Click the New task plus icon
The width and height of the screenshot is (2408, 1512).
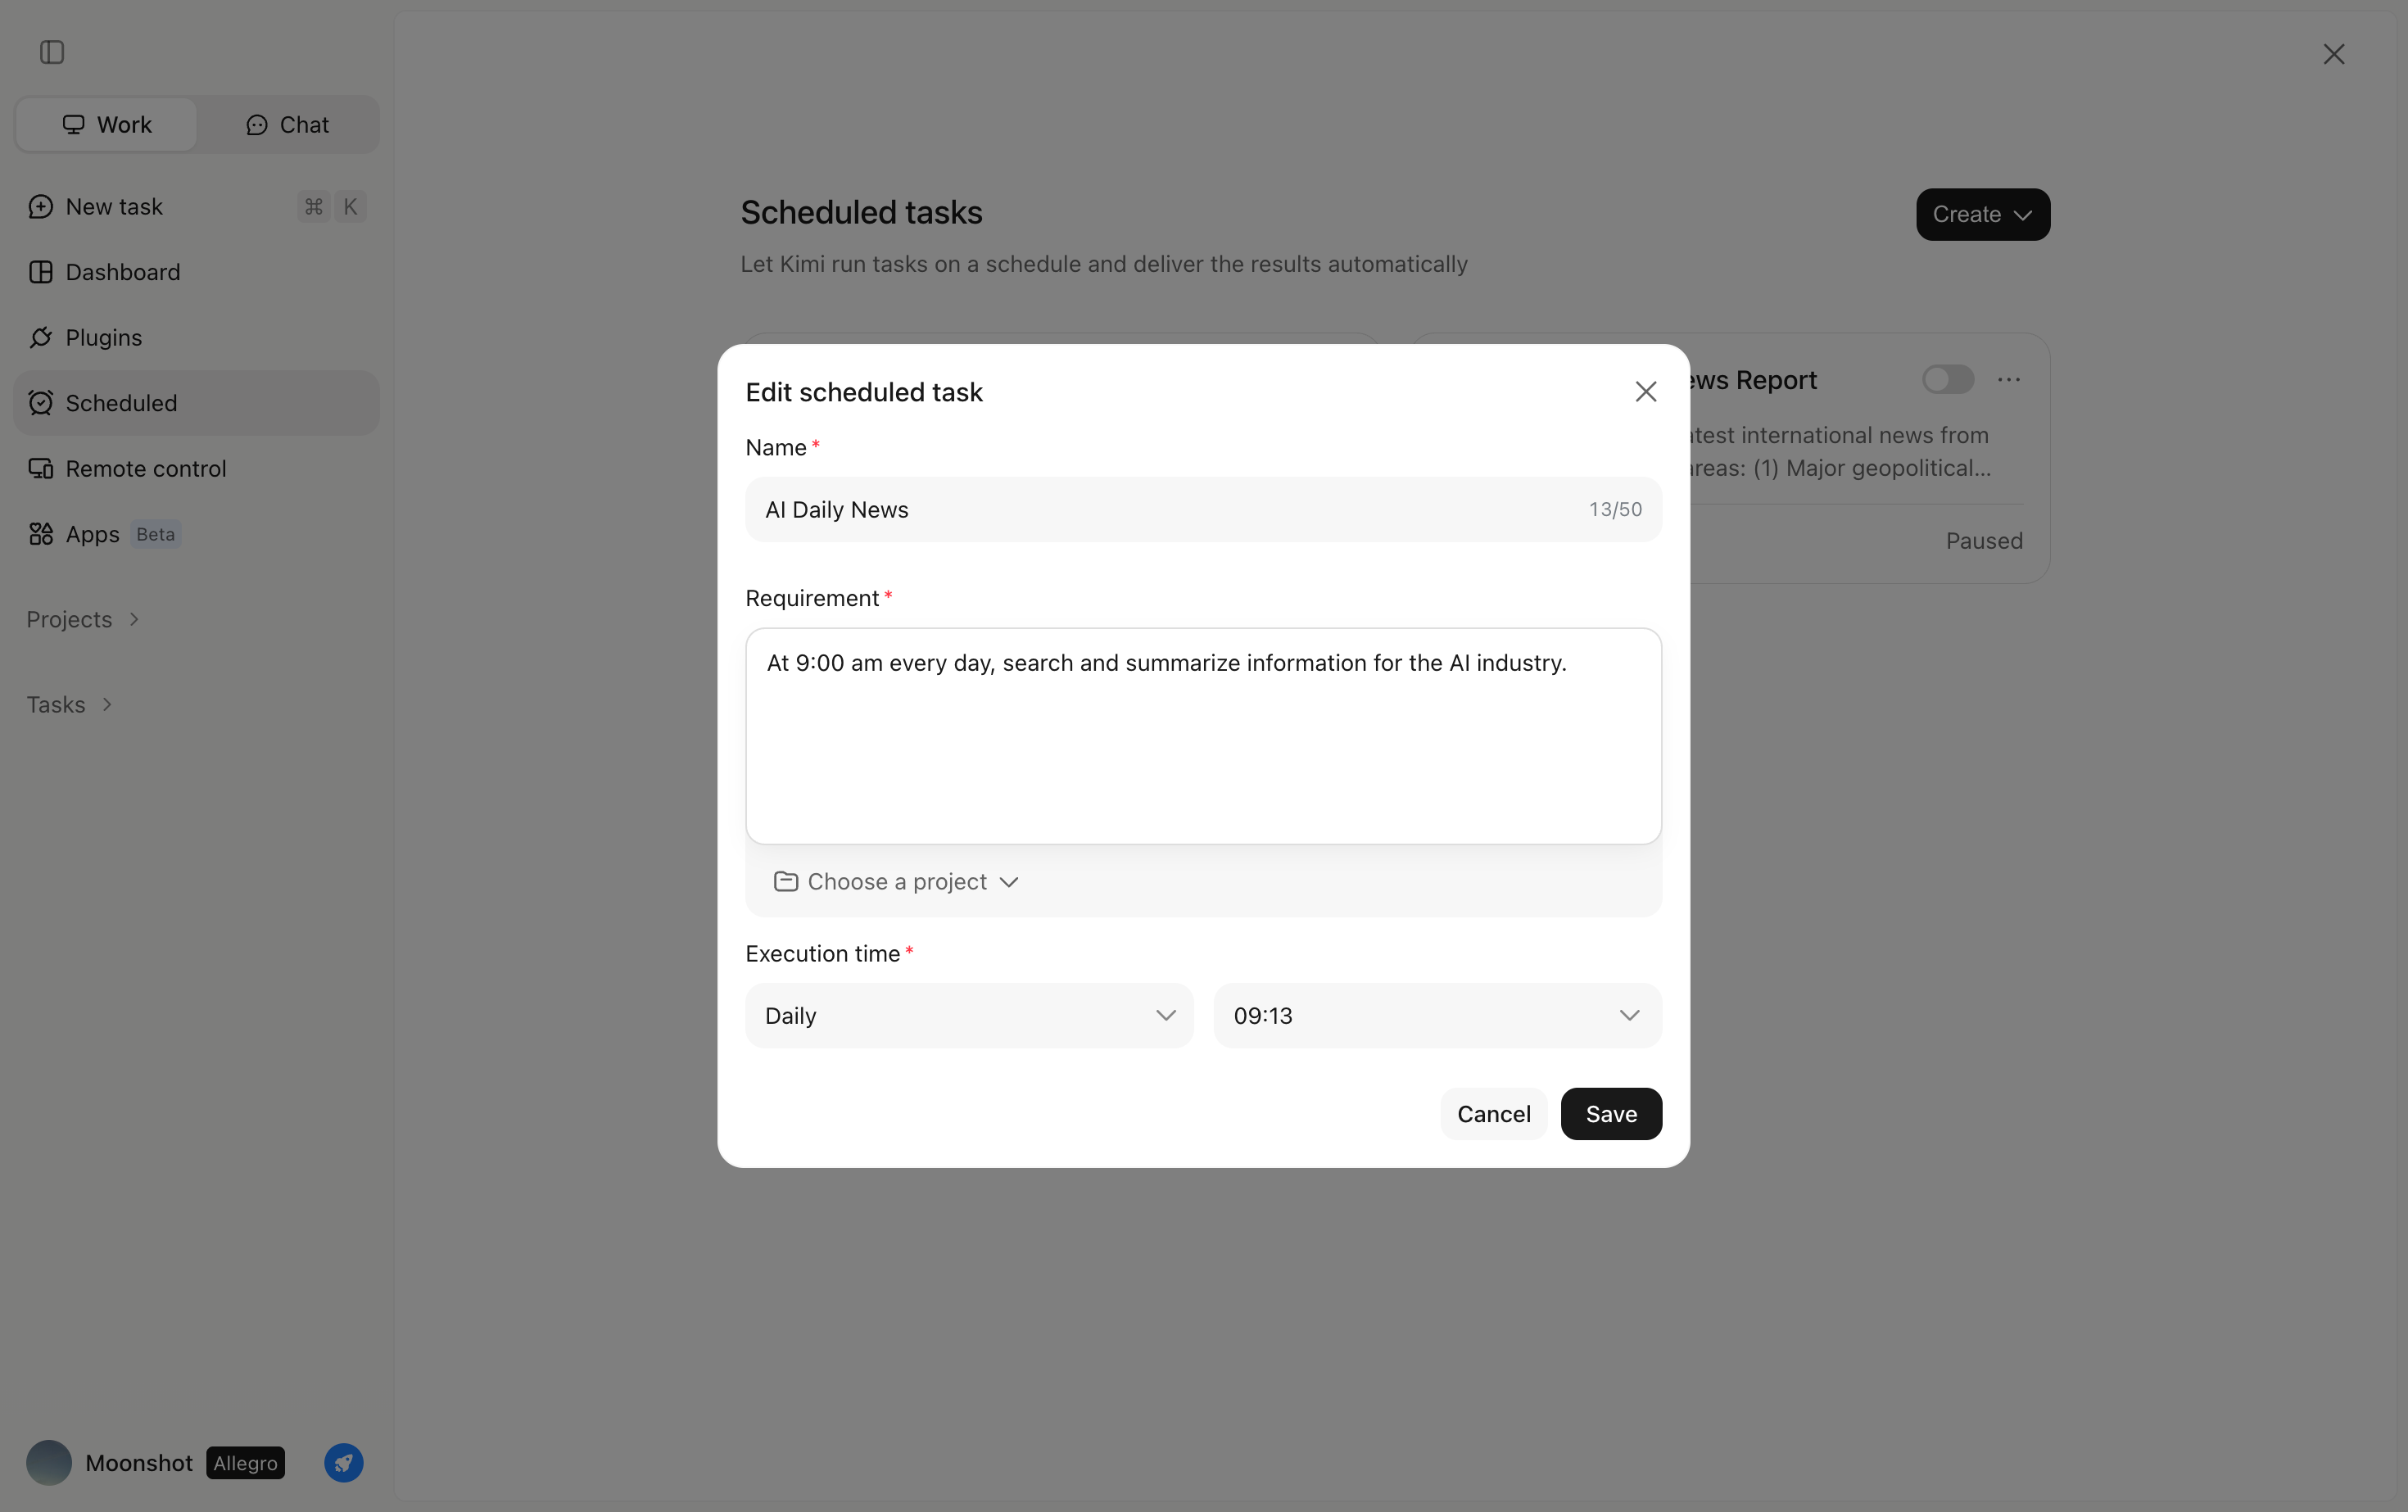(41, 207)
